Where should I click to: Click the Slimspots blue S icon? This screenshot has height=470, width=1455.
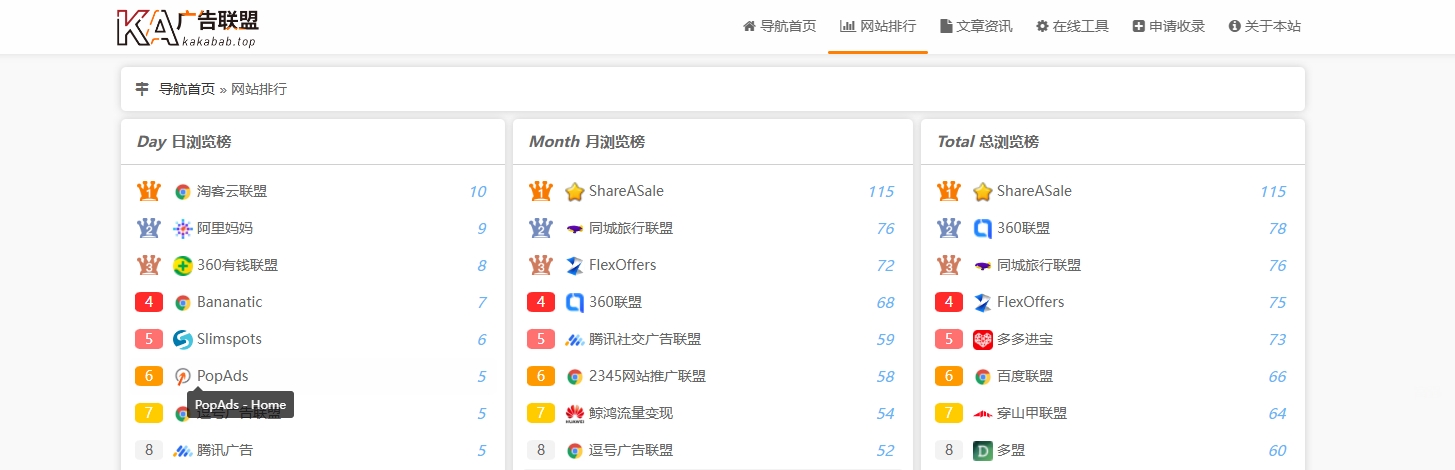pos(182,340)
